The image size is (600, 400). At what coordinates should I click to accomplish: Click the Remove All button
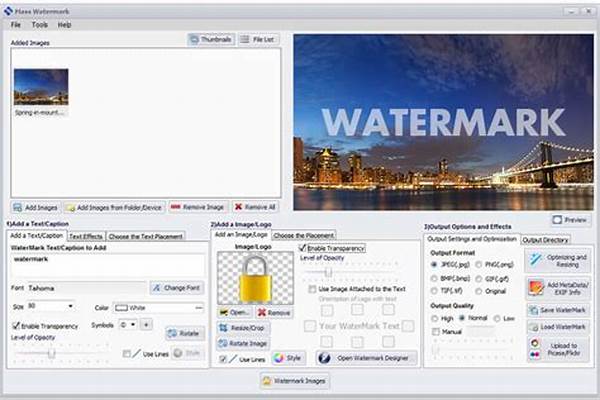click(255, 206)
